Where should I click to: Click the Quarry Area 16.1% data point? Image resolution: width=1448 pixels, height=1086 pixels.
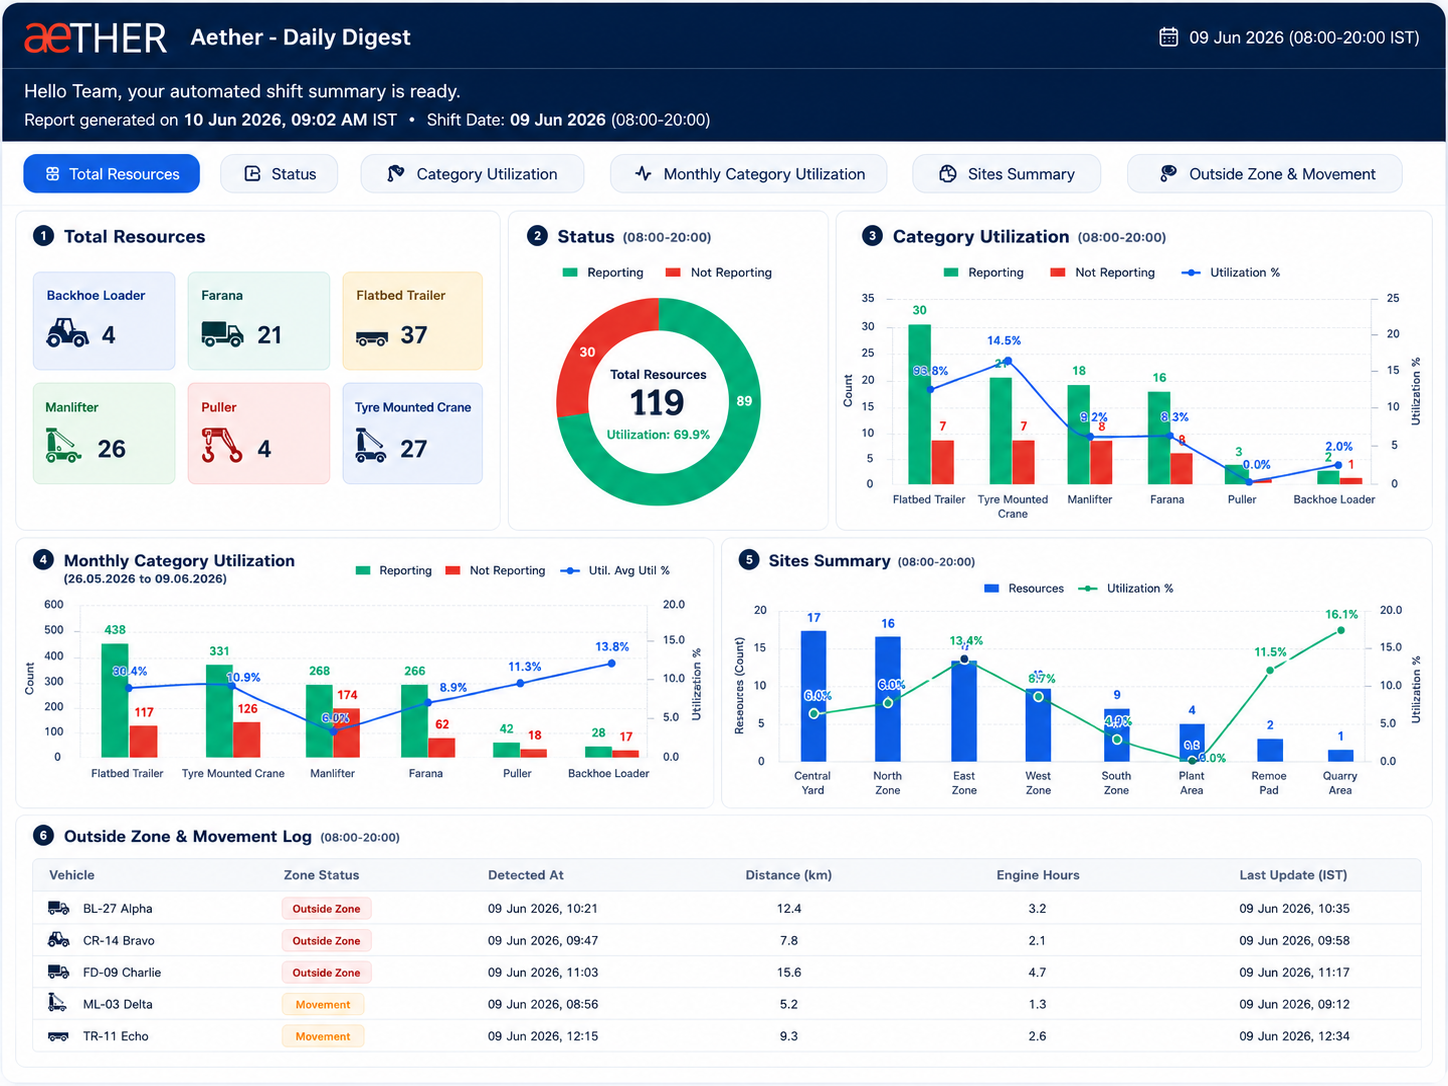tap(1341, 630)
